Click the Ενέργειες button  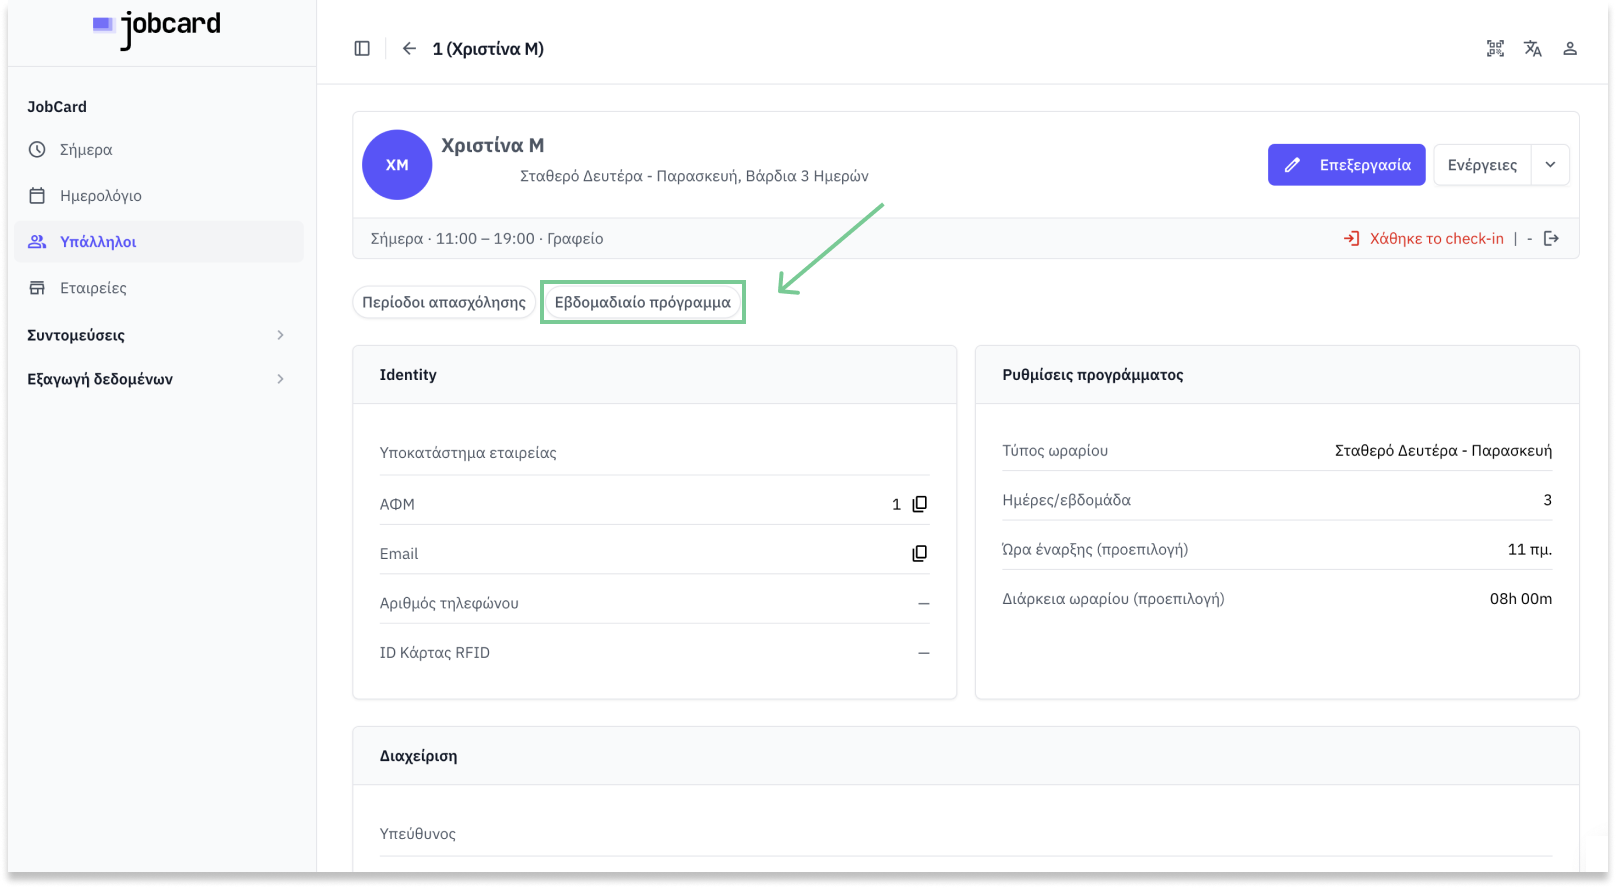[1482, 165]
